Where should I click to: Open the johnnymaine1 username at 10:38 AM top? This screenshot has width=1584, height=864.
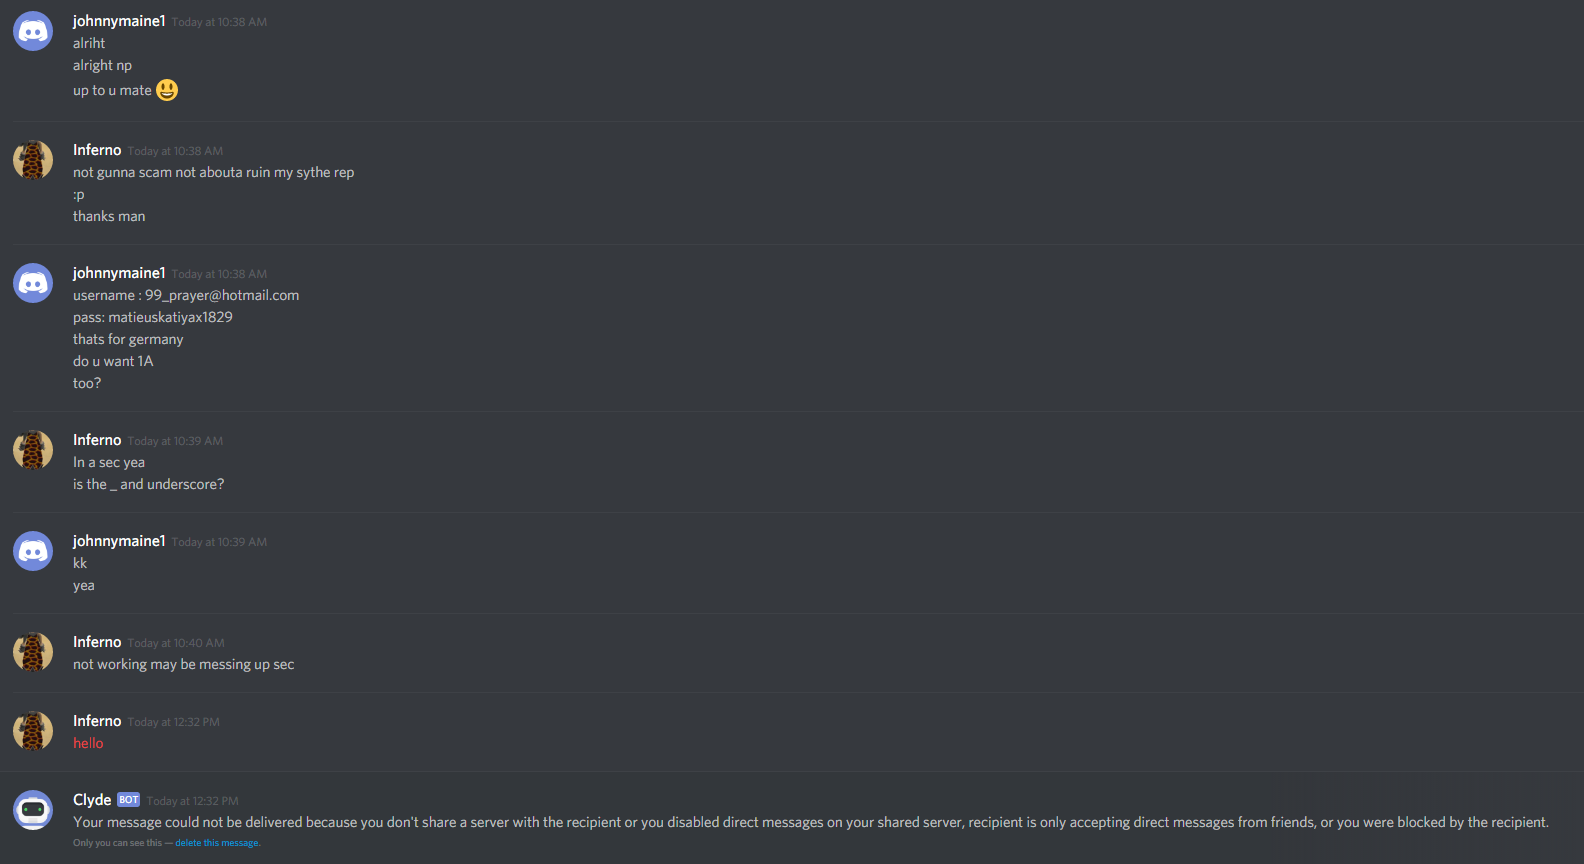click(x=119, y=21)
